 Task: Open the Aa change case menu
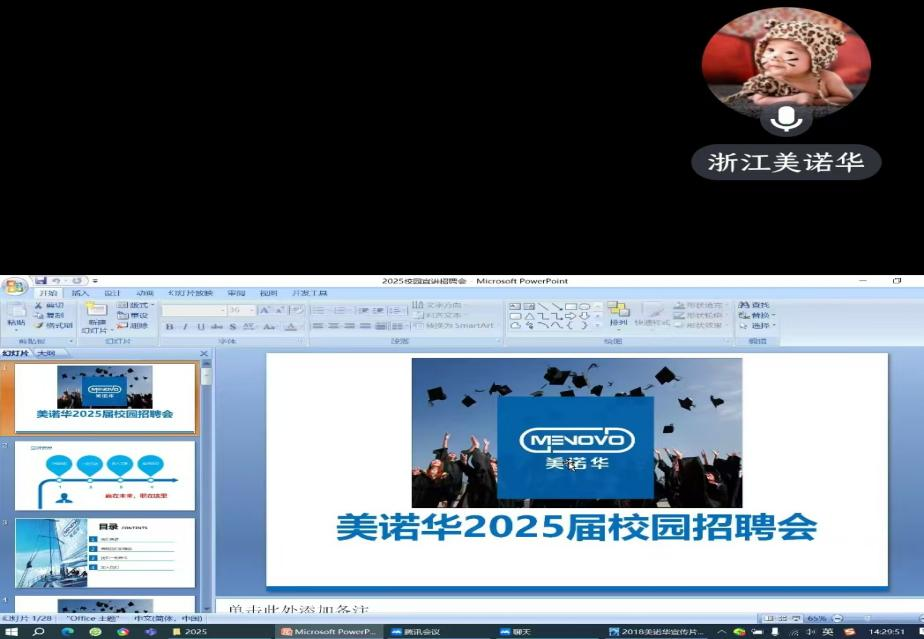pos(269,327)
